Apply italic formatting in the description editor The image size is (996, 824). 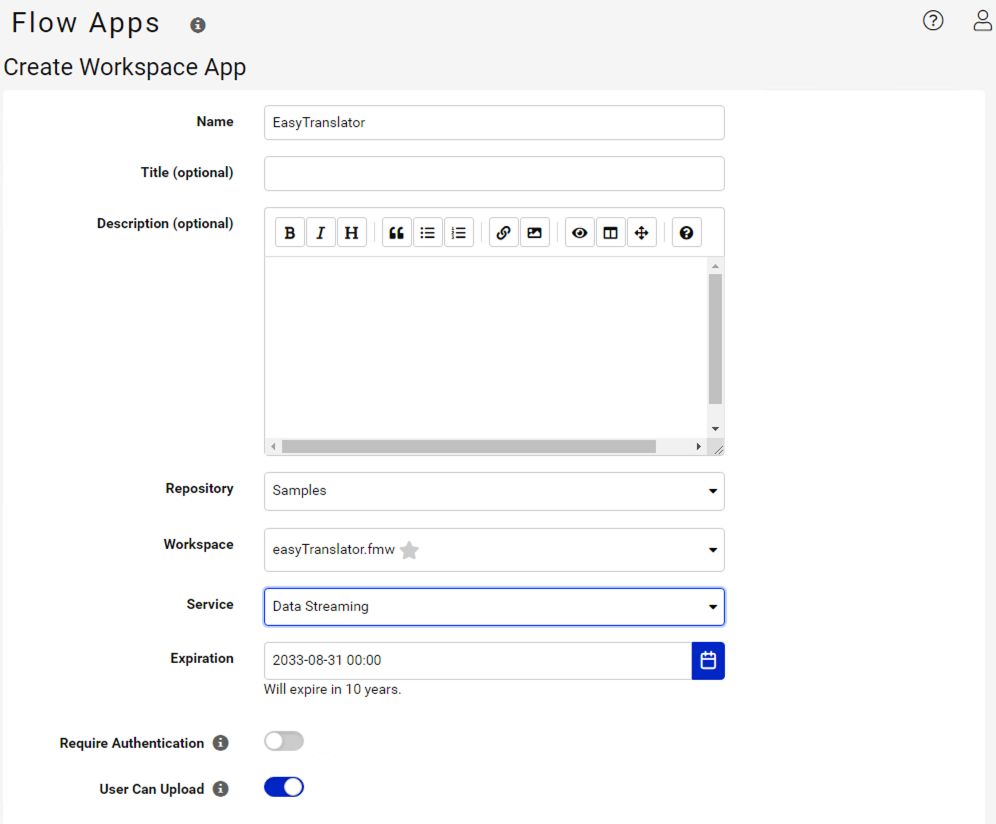[x=320, y=232]
